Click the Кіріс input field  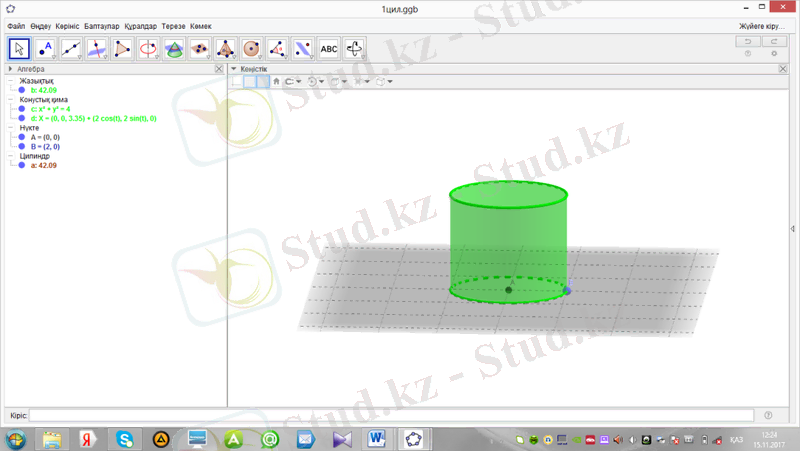click(x=390, y=415)
